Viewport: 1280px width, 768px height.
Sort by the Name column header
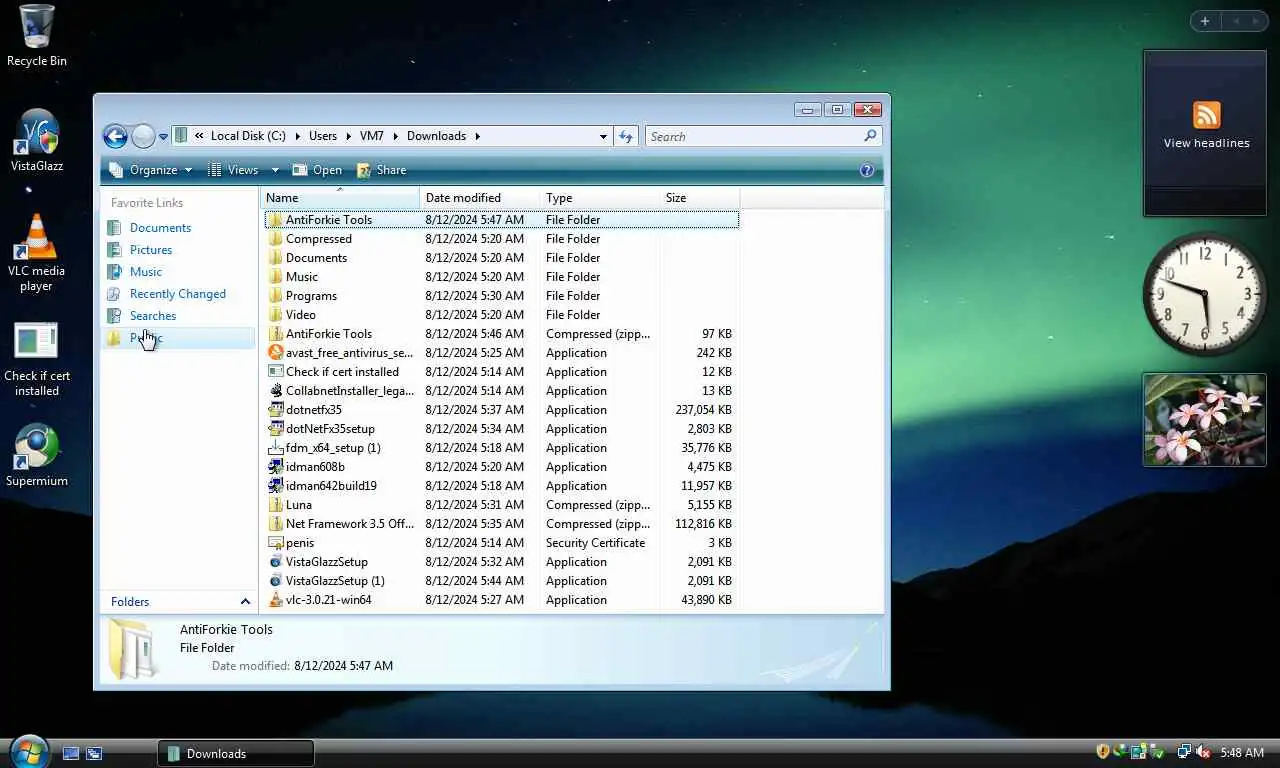pyautogui.click(x=340, y=198)
